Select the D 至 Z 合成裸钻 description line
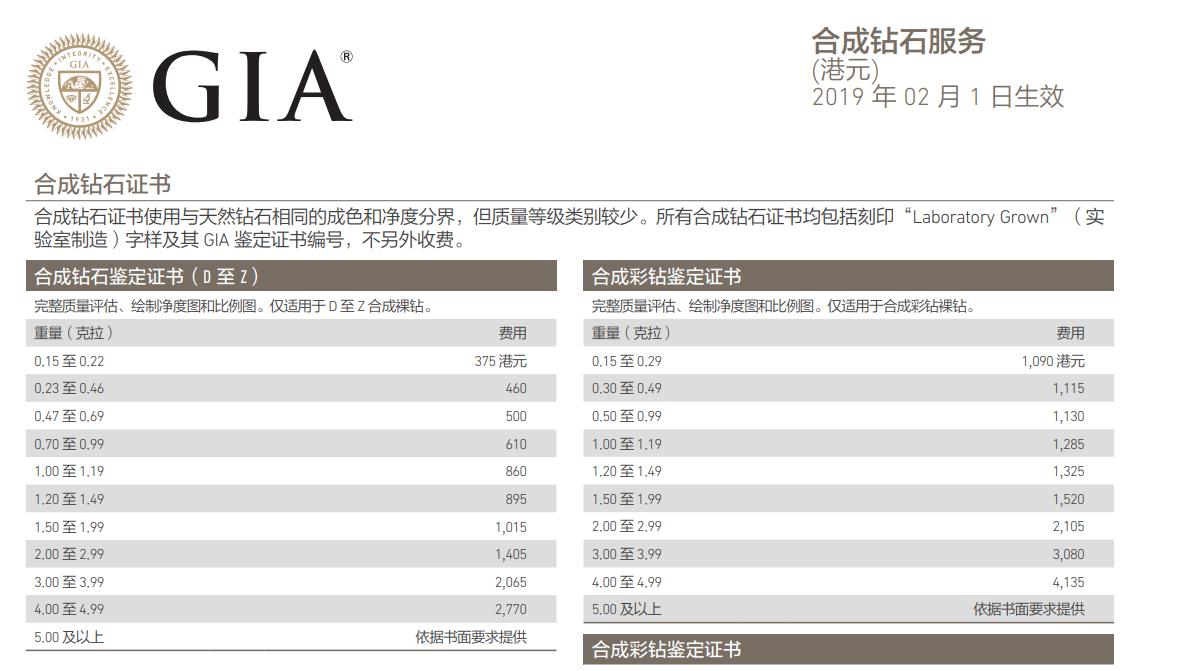 tap(234, 306)
